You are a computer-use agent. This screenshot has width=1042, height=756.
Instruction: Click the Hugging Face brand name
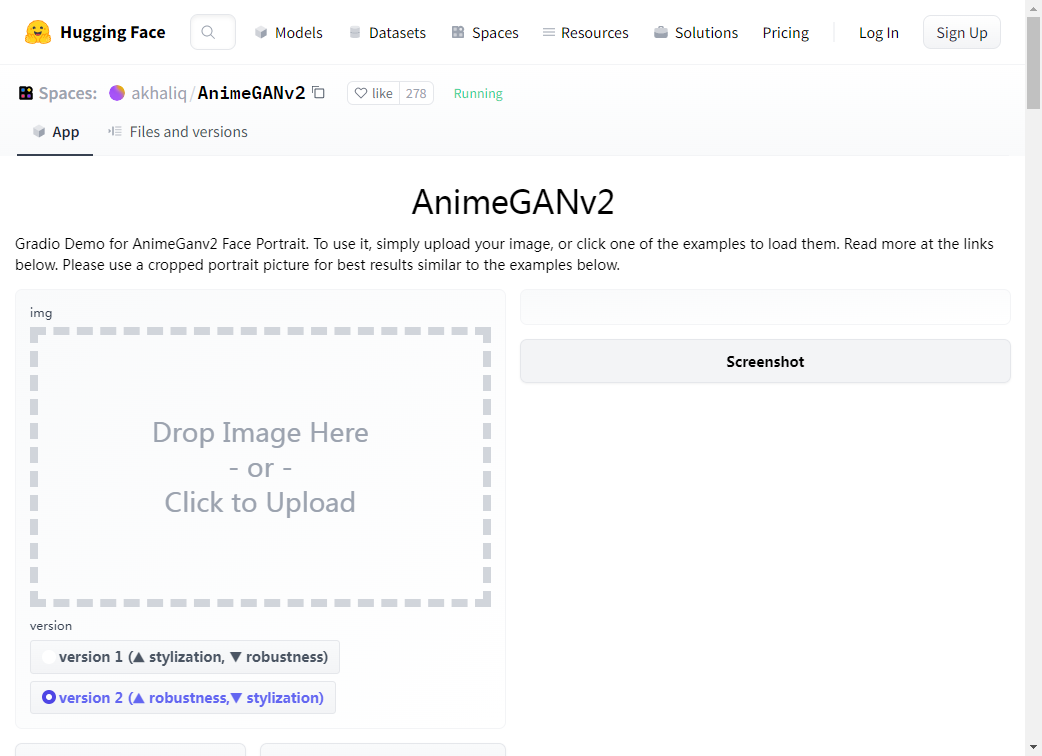[112, 32]
